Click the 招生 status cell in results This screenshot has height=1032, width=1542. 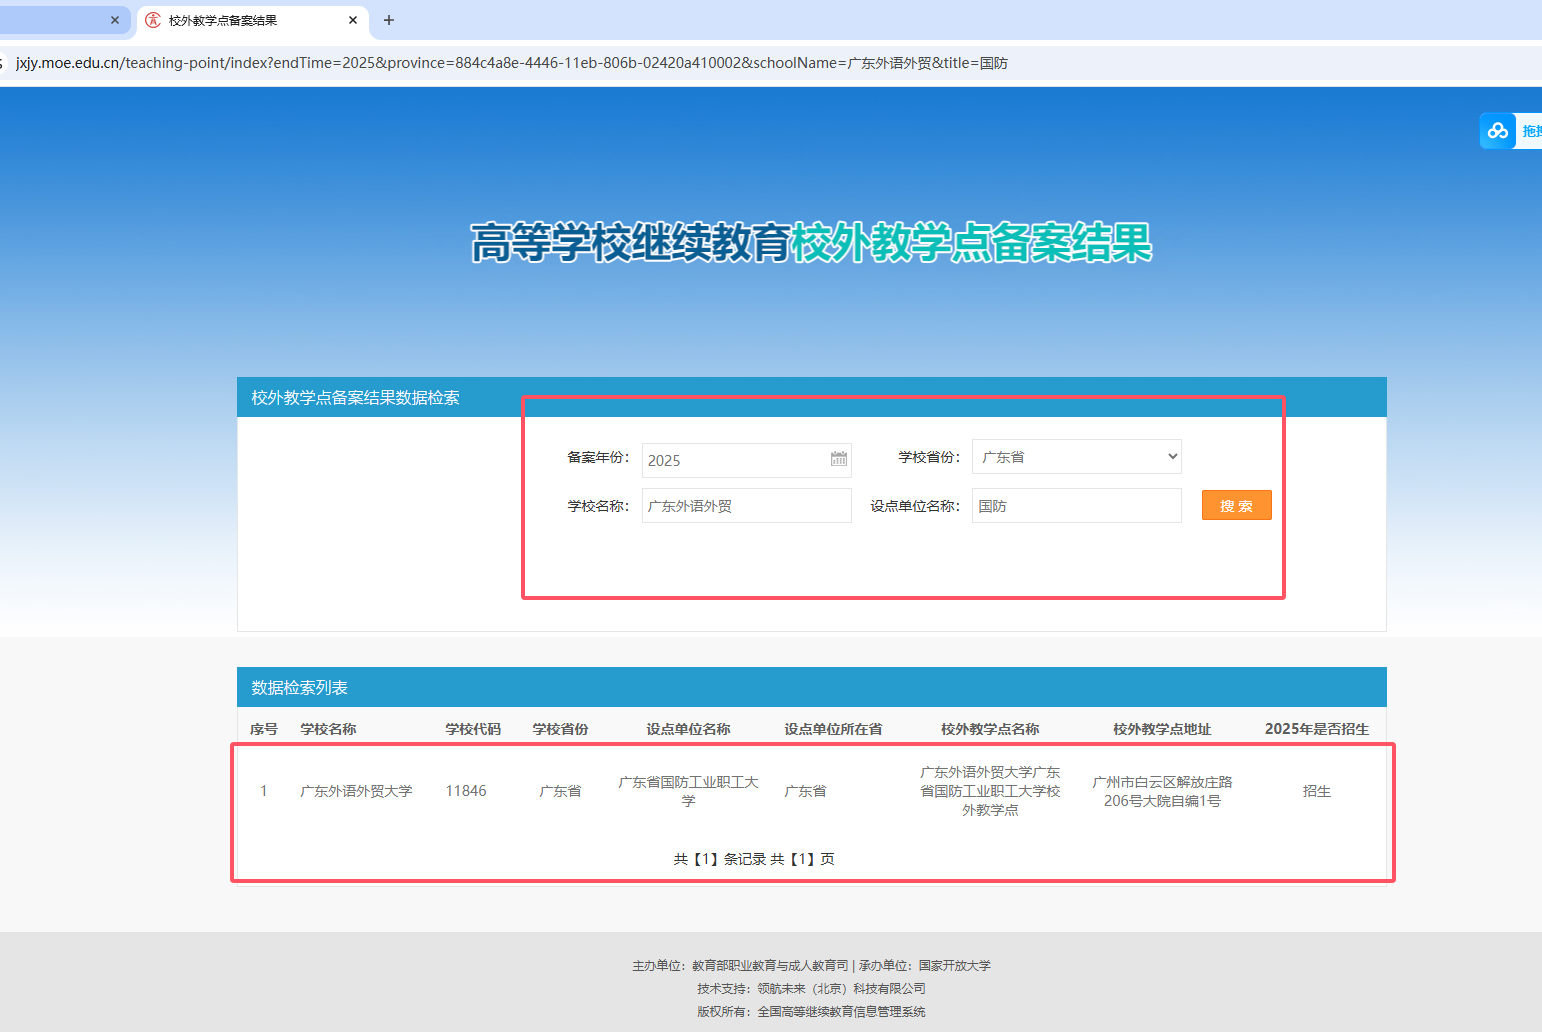coord(1316,791)
